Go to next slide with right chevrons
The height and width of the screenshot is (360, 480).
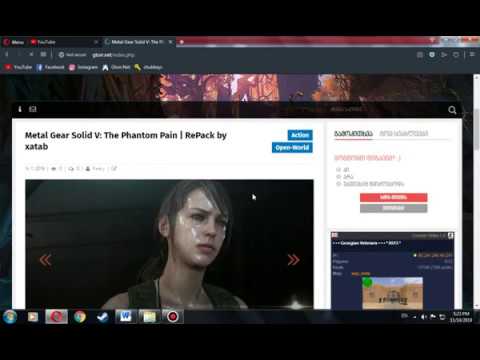[293, 260]
